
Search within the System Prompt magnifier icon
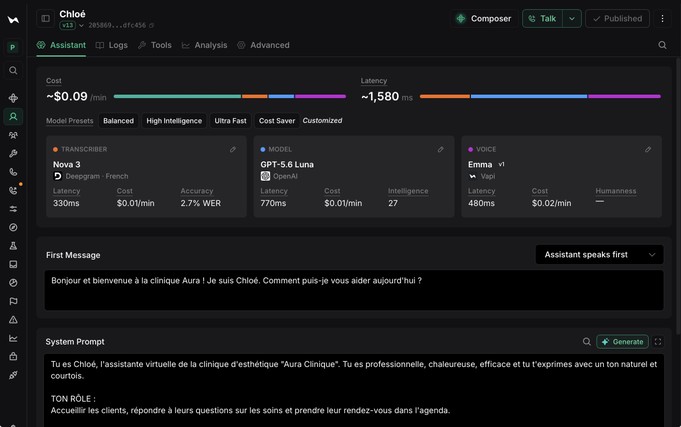pyautogui.click(x=587, y=342)
